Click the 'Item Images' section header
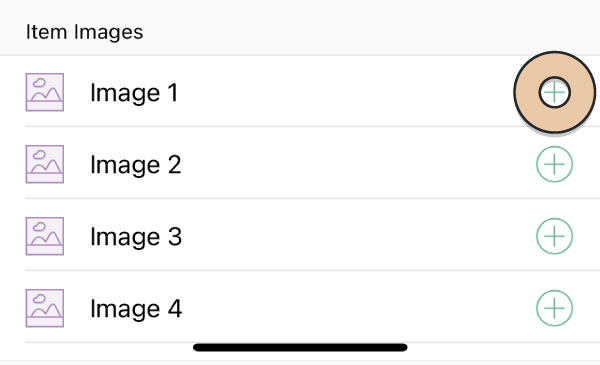The width and height of the screenshot is (600, 365). tap(85, 32)
